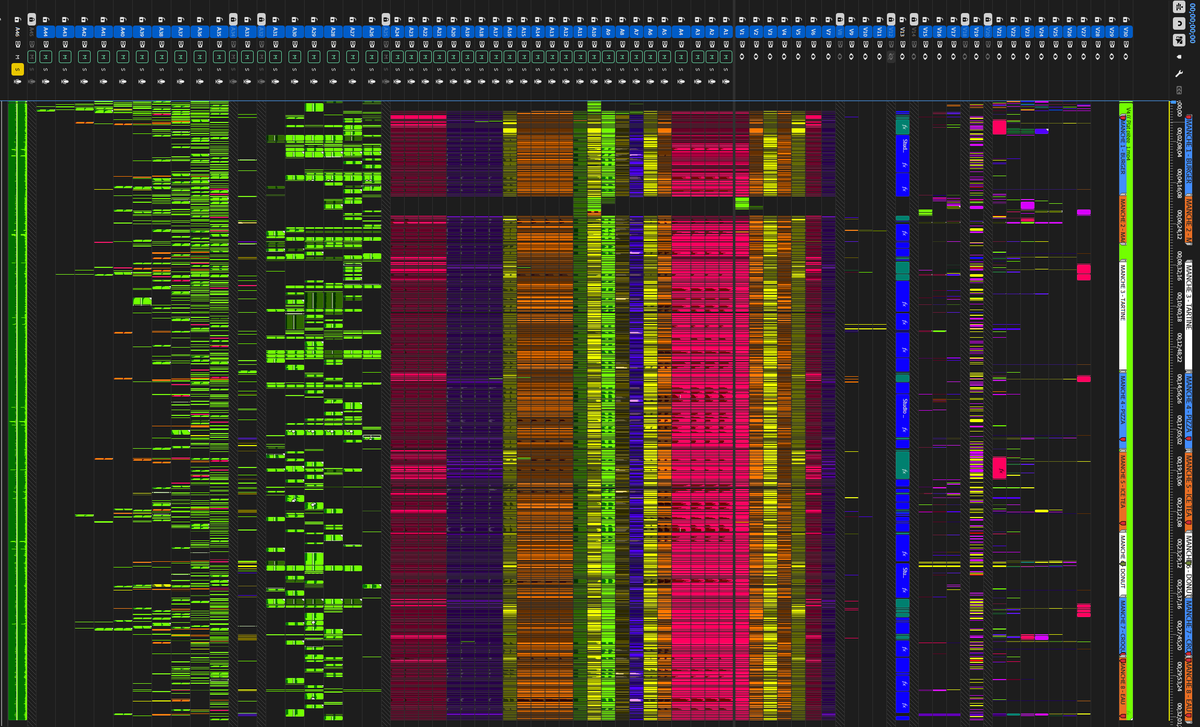Unlock track A25 via its lock icon
Screen dimensions: 1200x727
(x=386, y=19)
